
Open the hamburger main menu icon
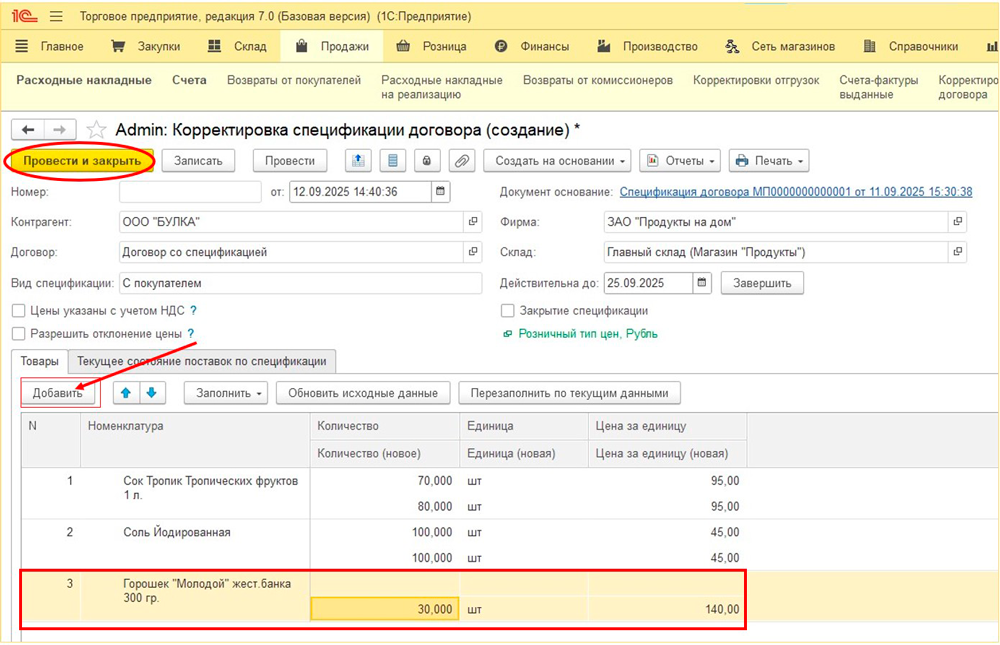tap(56, 17)
